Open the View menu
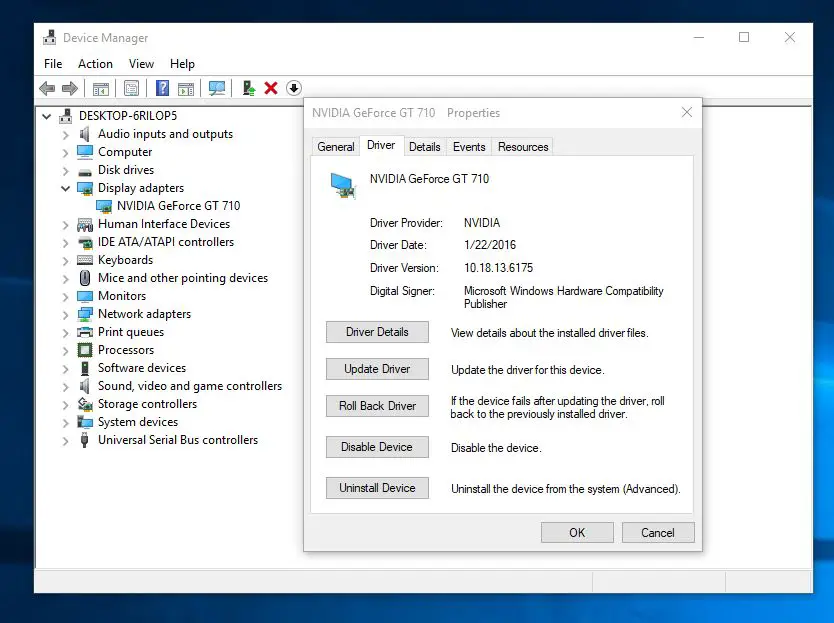 (141, 64)
